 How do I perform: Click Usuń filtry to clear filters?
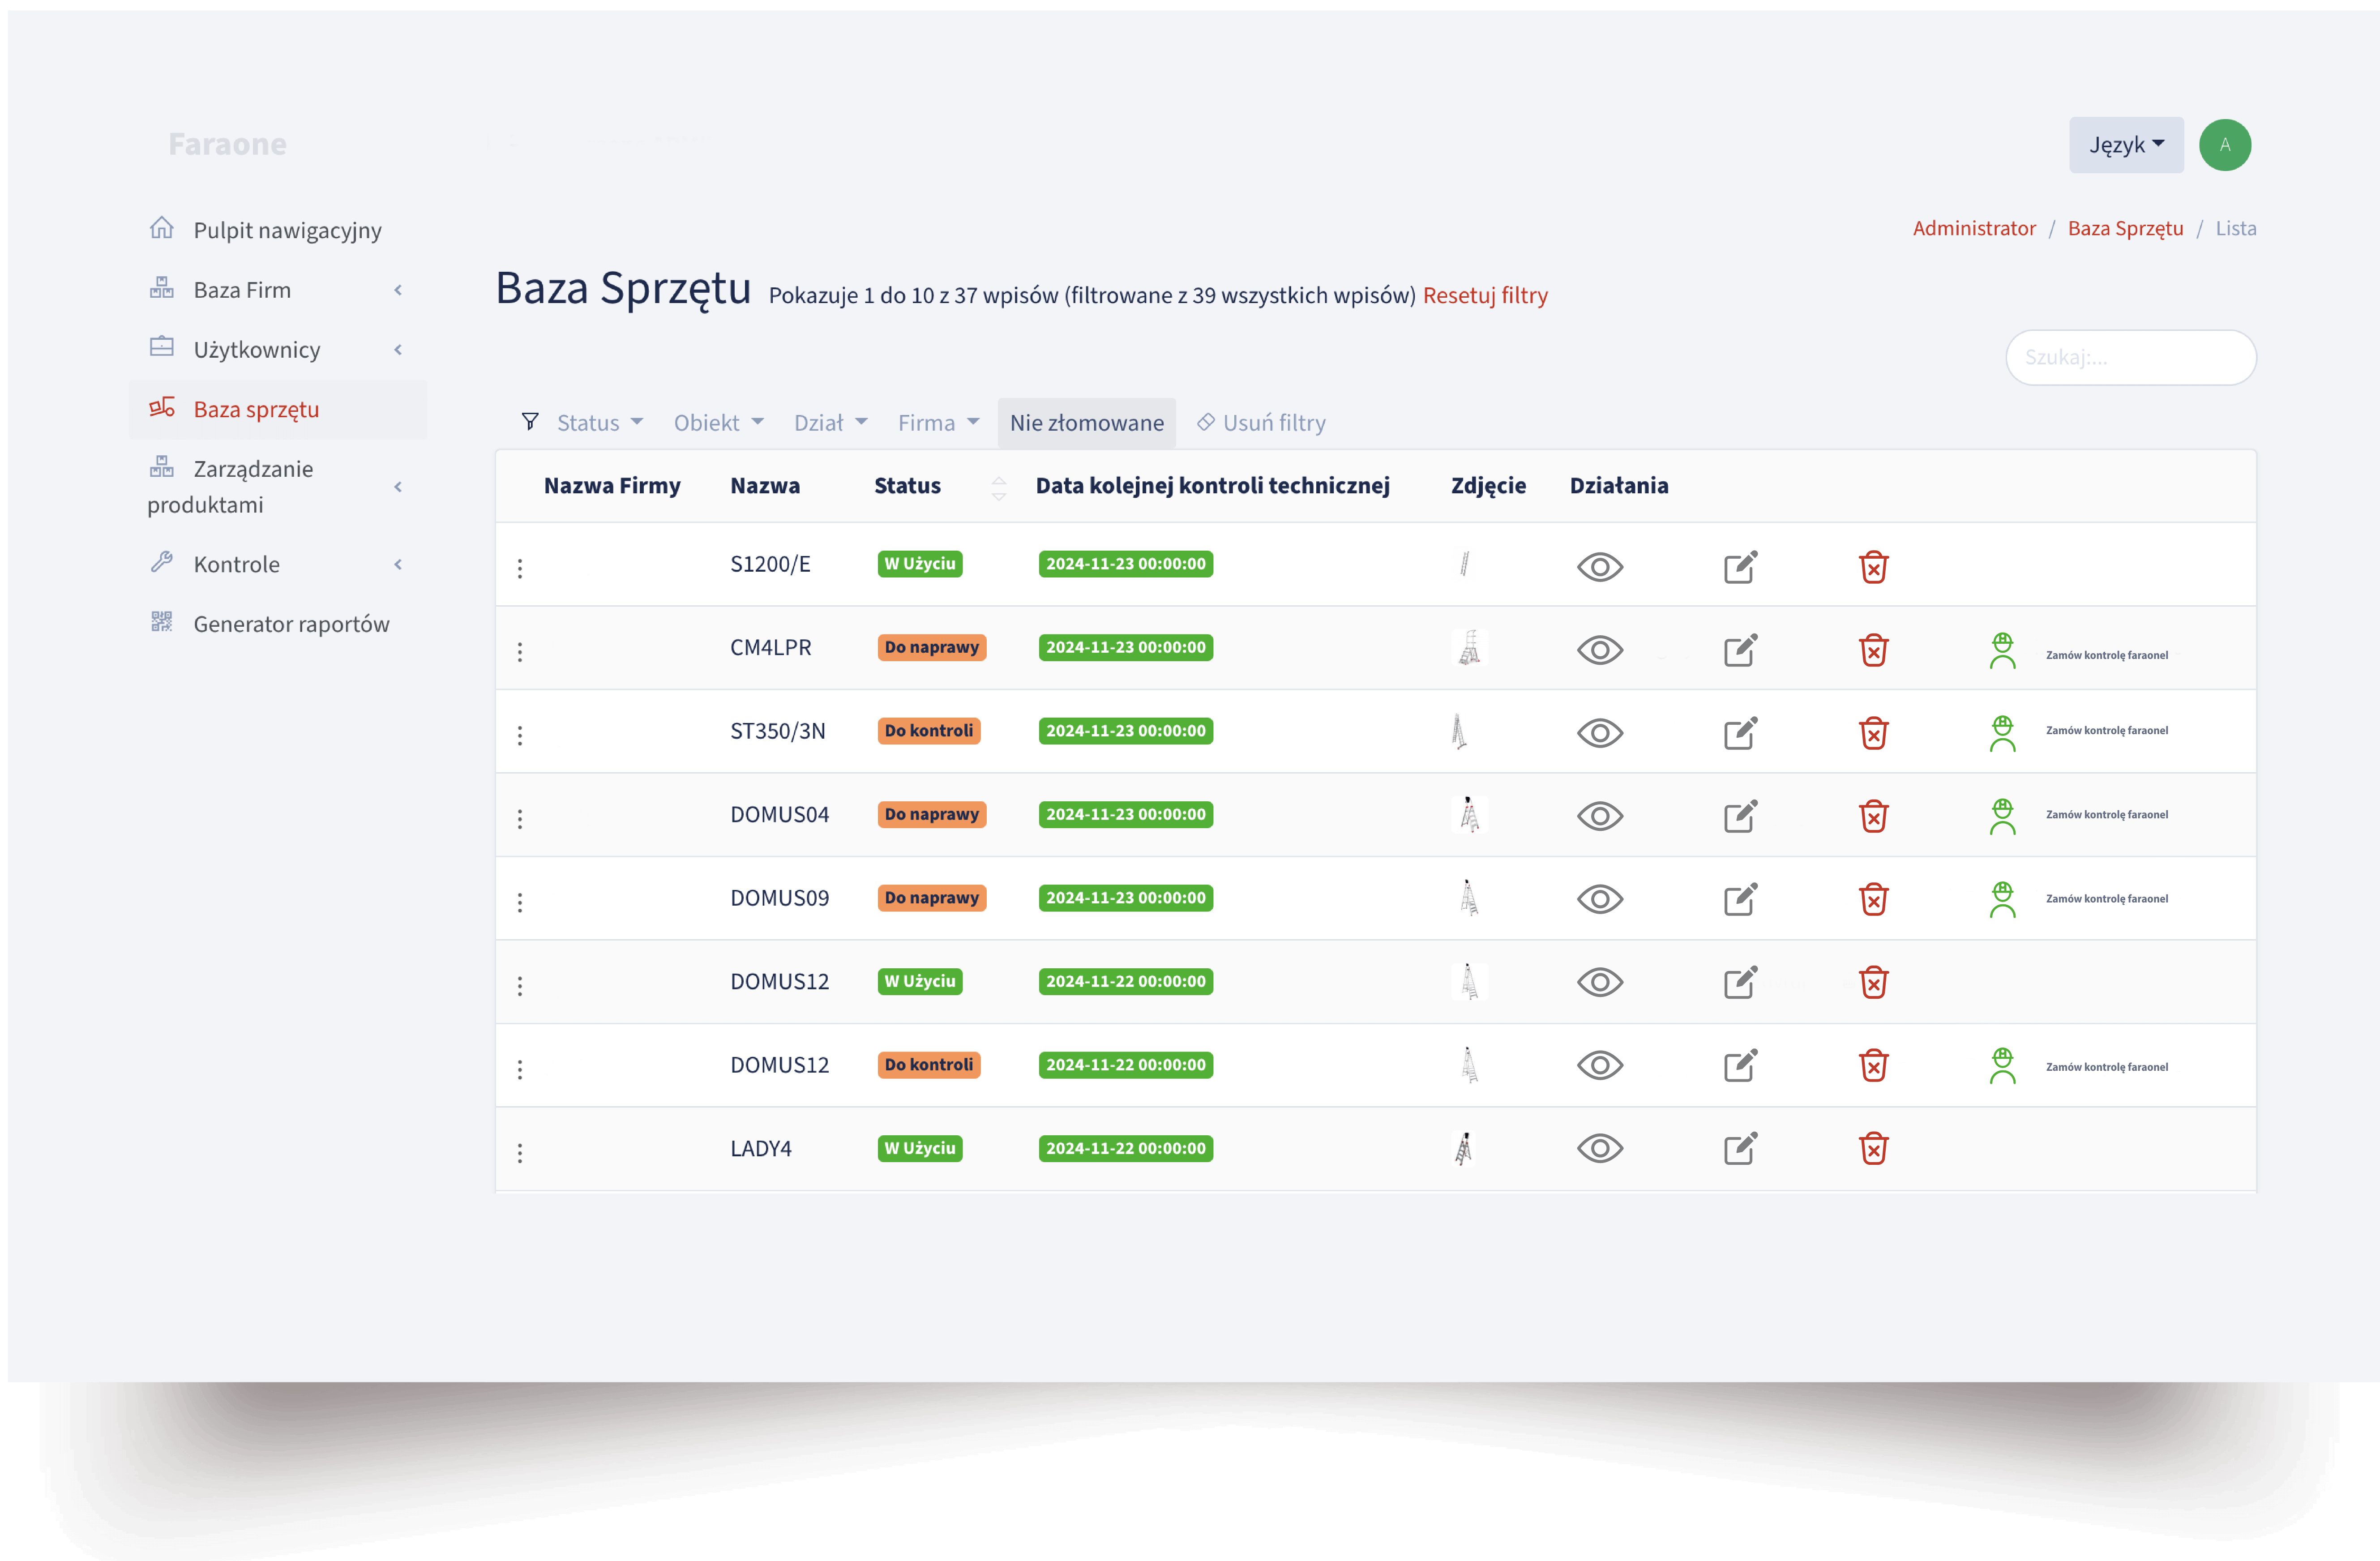pos(1261,423)
